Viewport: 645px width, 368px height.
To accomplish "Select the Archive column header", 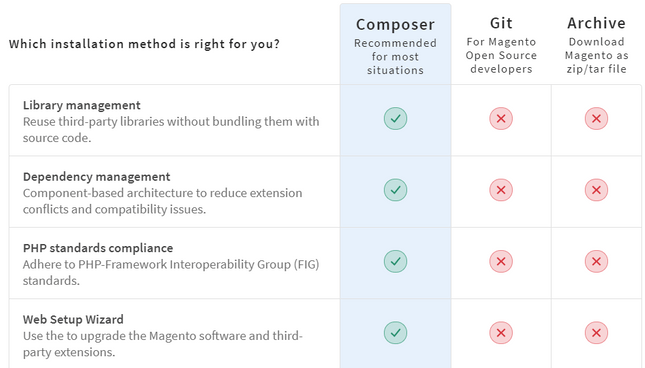I will point(596,23).
